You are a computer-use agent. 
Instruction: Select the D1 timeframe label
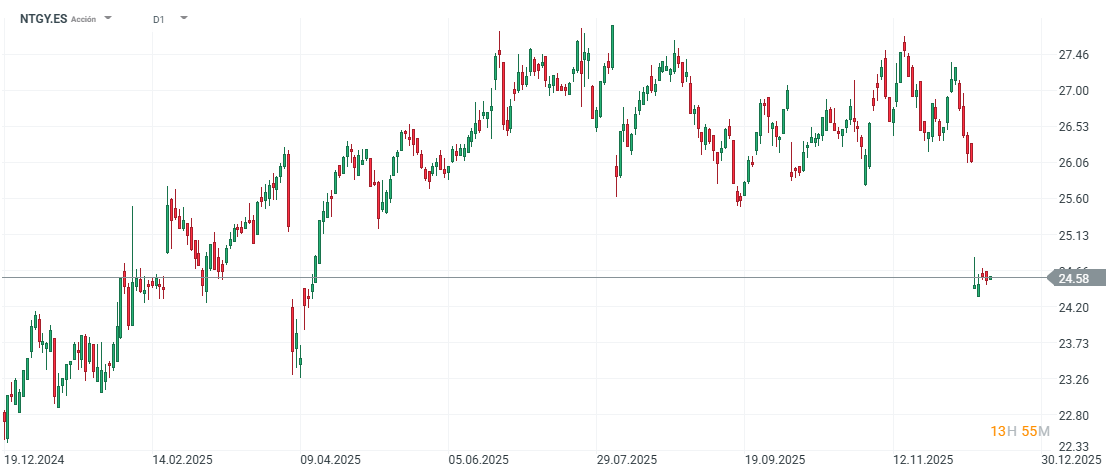point(159,19)
